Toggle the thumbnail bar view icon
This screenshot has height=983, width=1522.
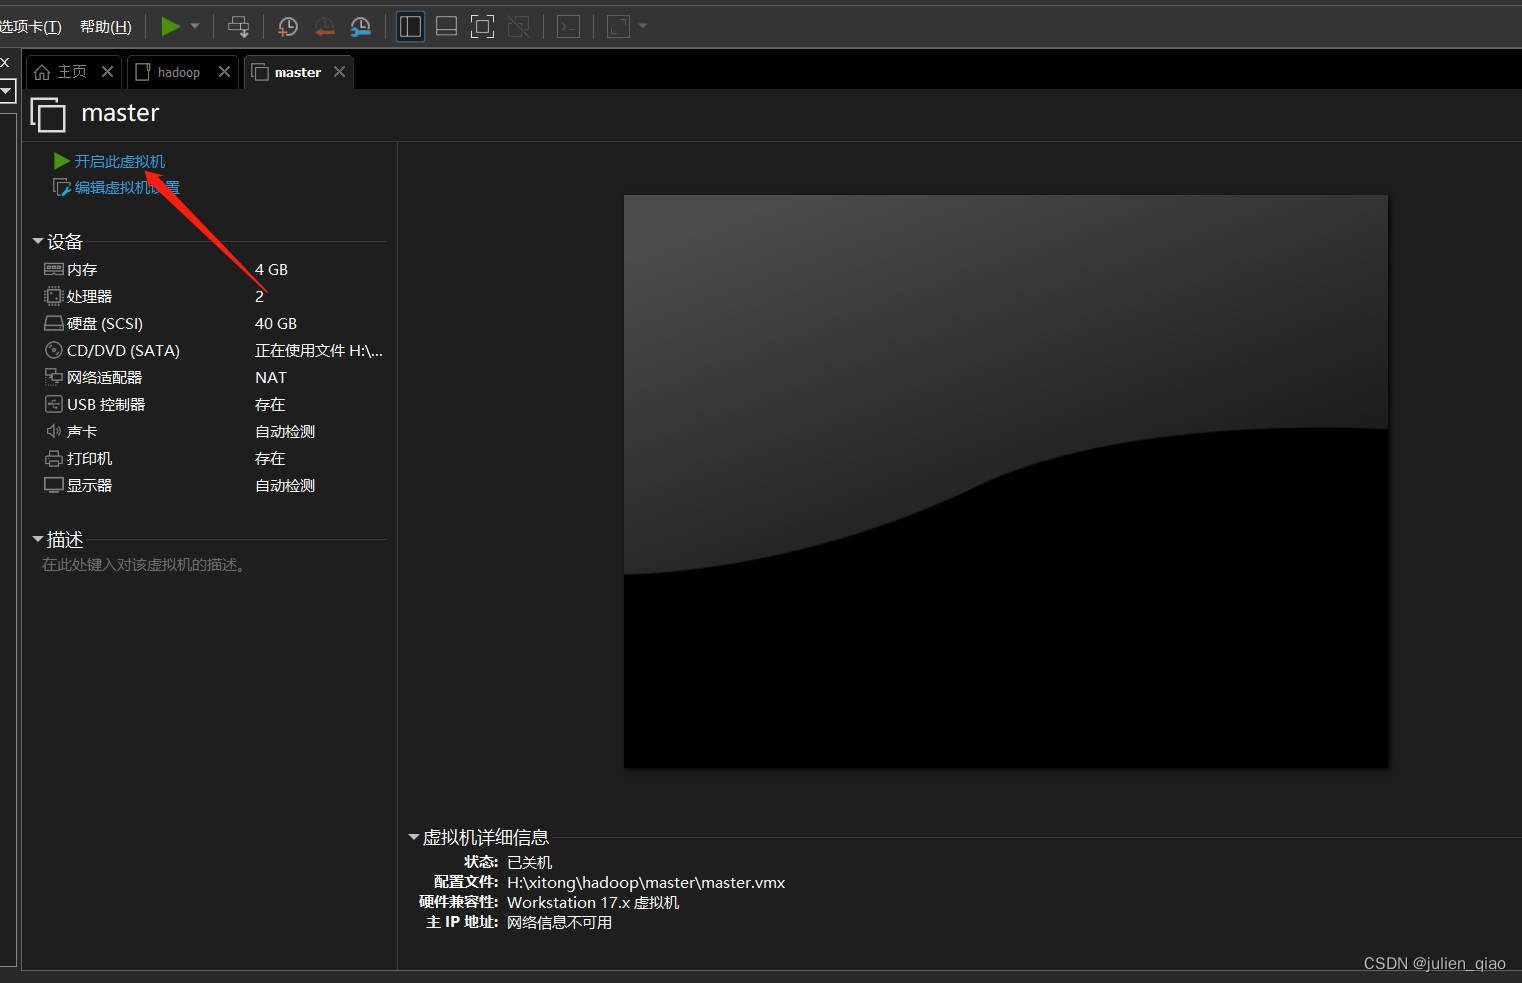[x=446, y=26]
